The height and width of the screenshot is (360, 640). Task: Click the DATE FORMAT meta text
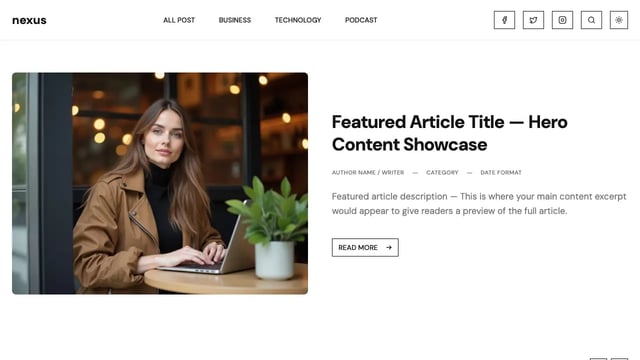coord(501,173)
